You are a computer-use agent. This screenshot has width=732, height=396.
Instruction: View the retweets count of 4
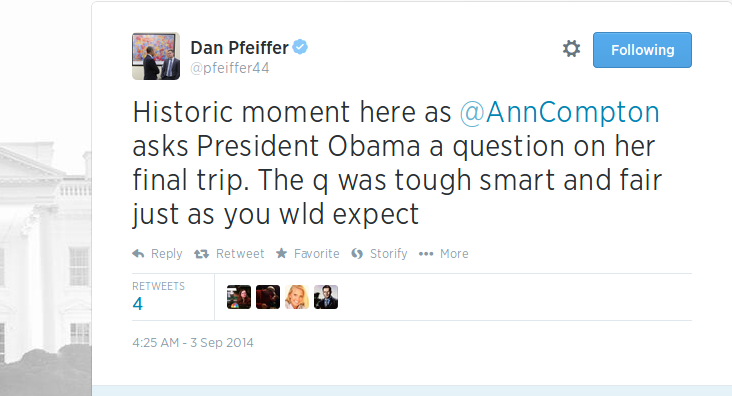pos(138,304)
